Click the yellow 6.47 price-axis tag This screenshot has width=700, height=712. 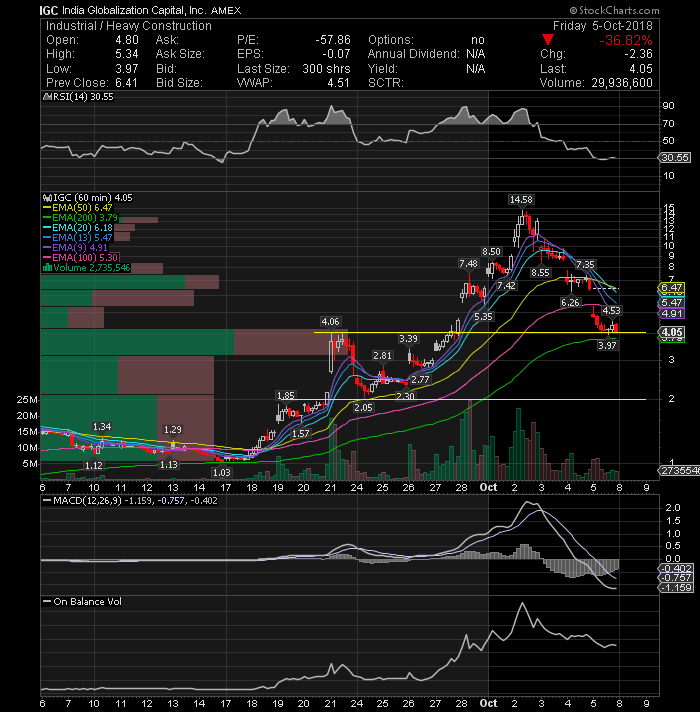click(x=671, y=287)
